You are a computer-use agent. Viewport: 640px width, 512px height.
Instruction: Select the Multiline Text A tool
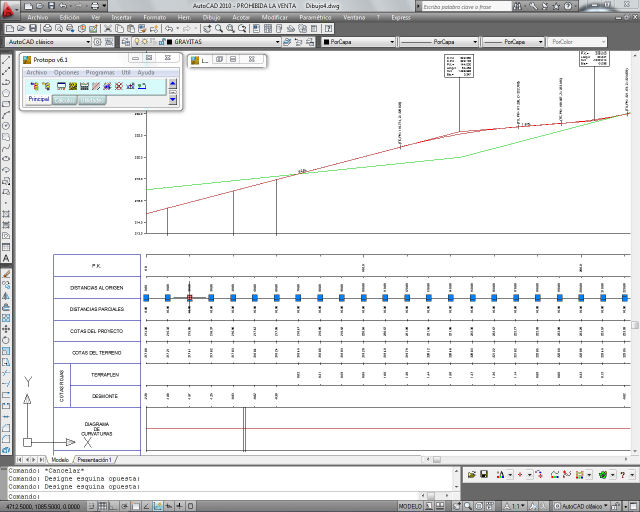pos(6,258)
